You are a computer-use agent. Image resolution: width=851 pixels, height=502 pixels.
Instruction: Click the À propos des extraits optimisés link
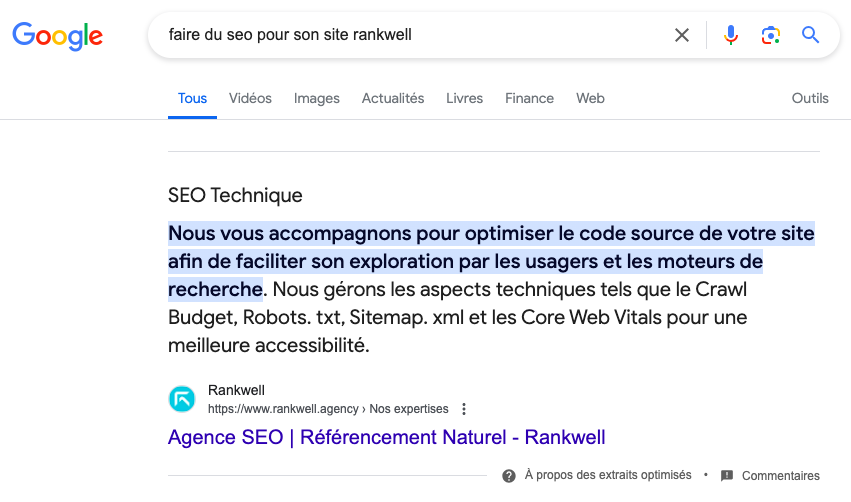(x=608, y=475)
